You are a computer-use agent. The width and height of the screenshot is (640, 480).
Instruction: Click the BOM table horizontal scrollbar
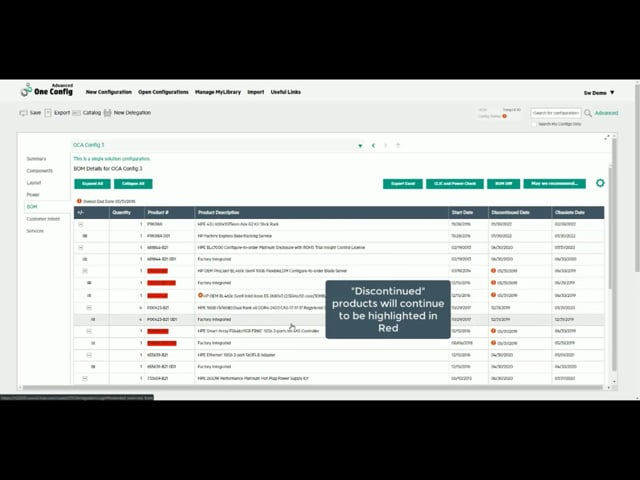tap(313, 387)
